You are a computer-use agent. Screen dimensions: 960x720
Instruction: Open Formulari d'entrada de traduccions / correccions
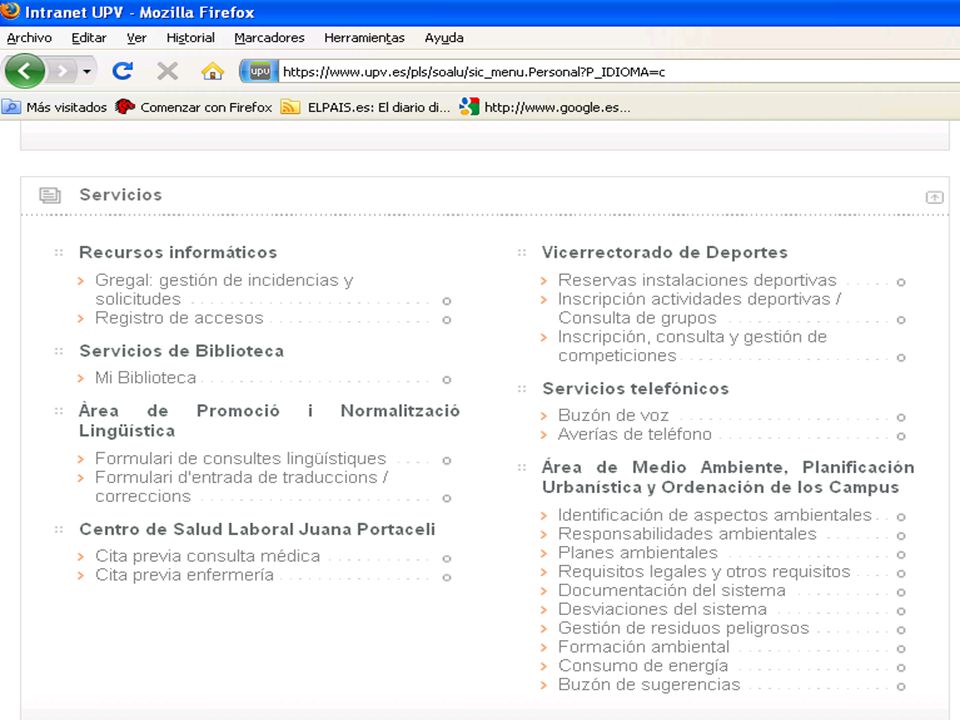tap(241, 486)
